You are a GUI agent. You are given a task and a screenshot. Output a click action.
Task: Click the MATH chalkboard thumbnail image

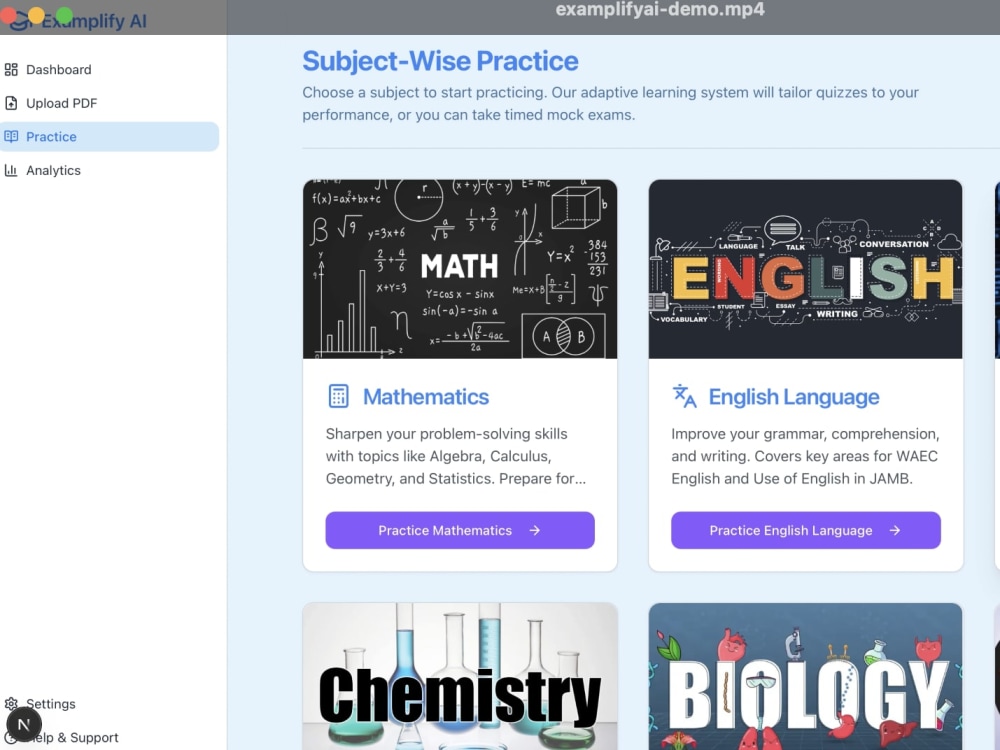(460, 269)
